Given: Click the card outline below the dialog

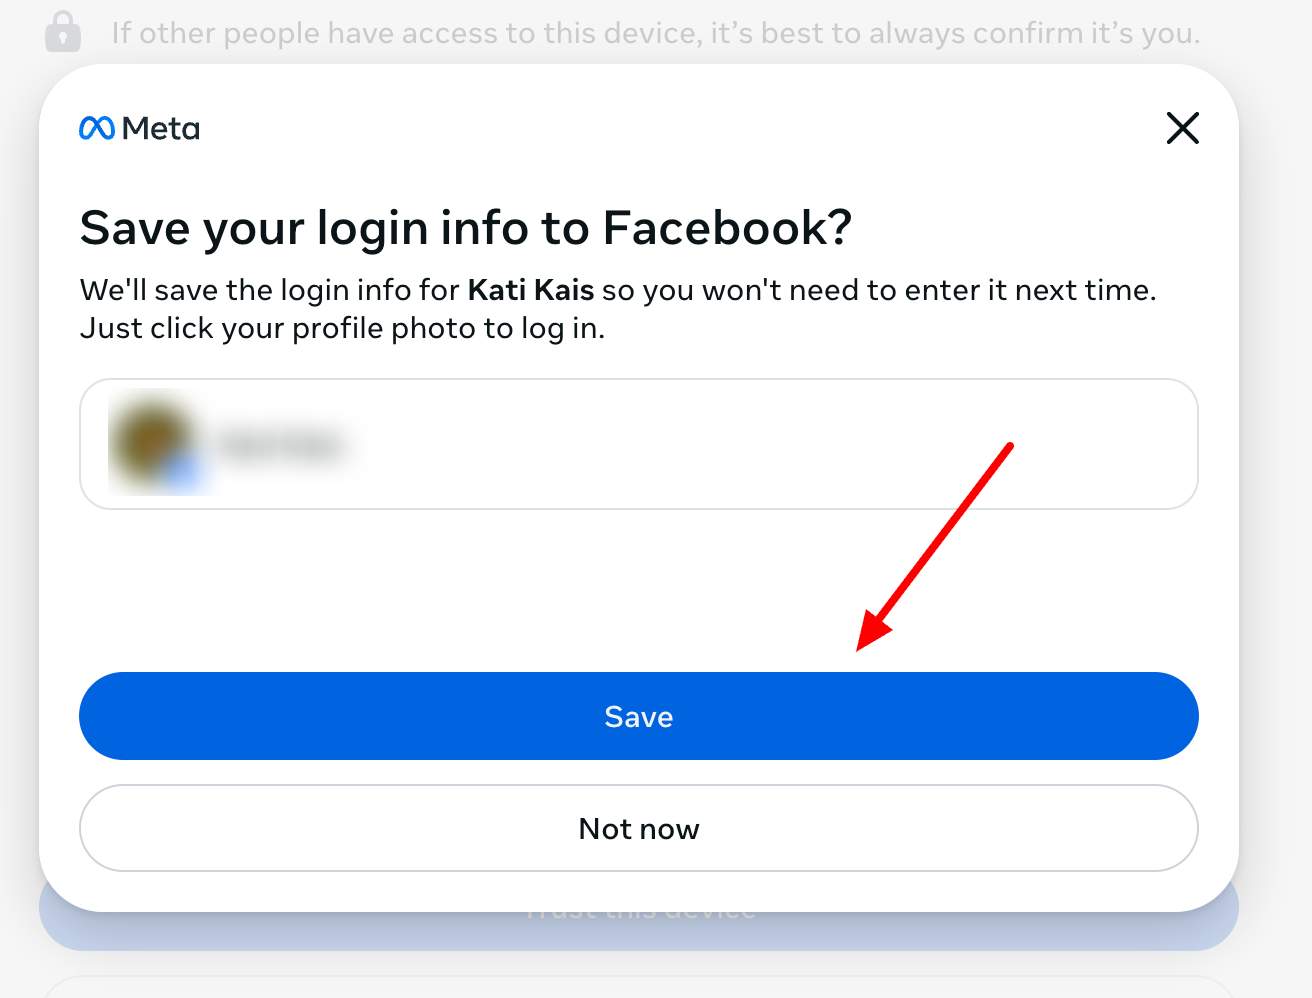Looking at the screenshot, I should pyautogui.click(x=640, y=980).
